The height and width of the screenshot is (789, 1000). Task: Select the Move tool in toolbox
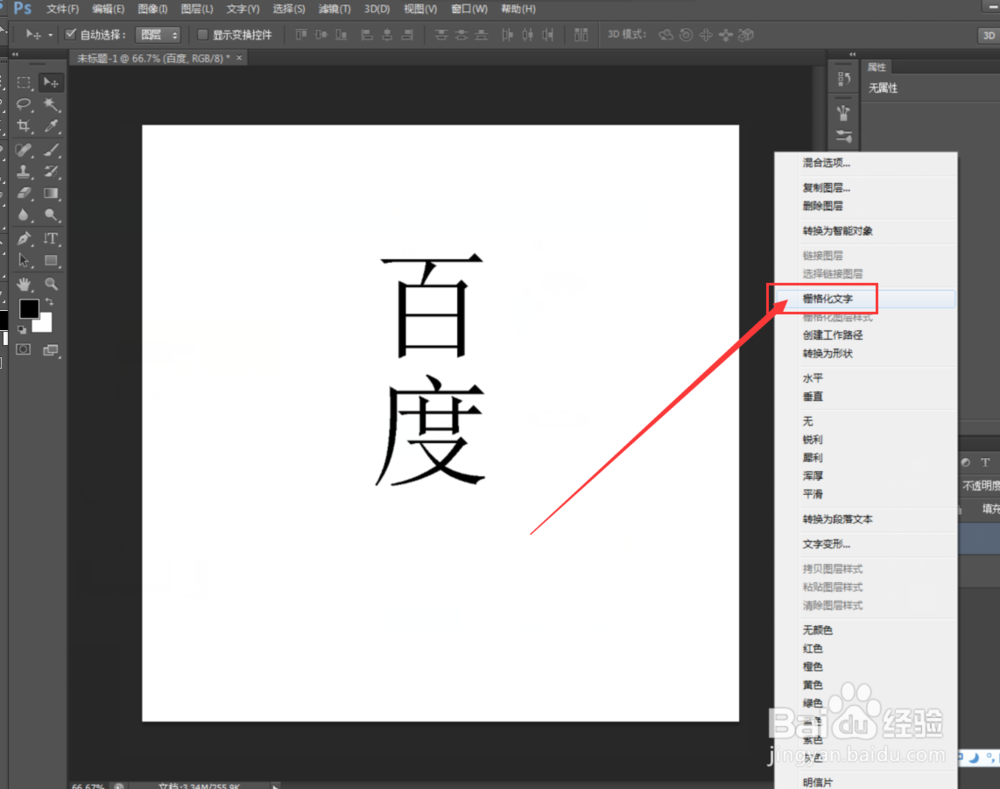50,82
